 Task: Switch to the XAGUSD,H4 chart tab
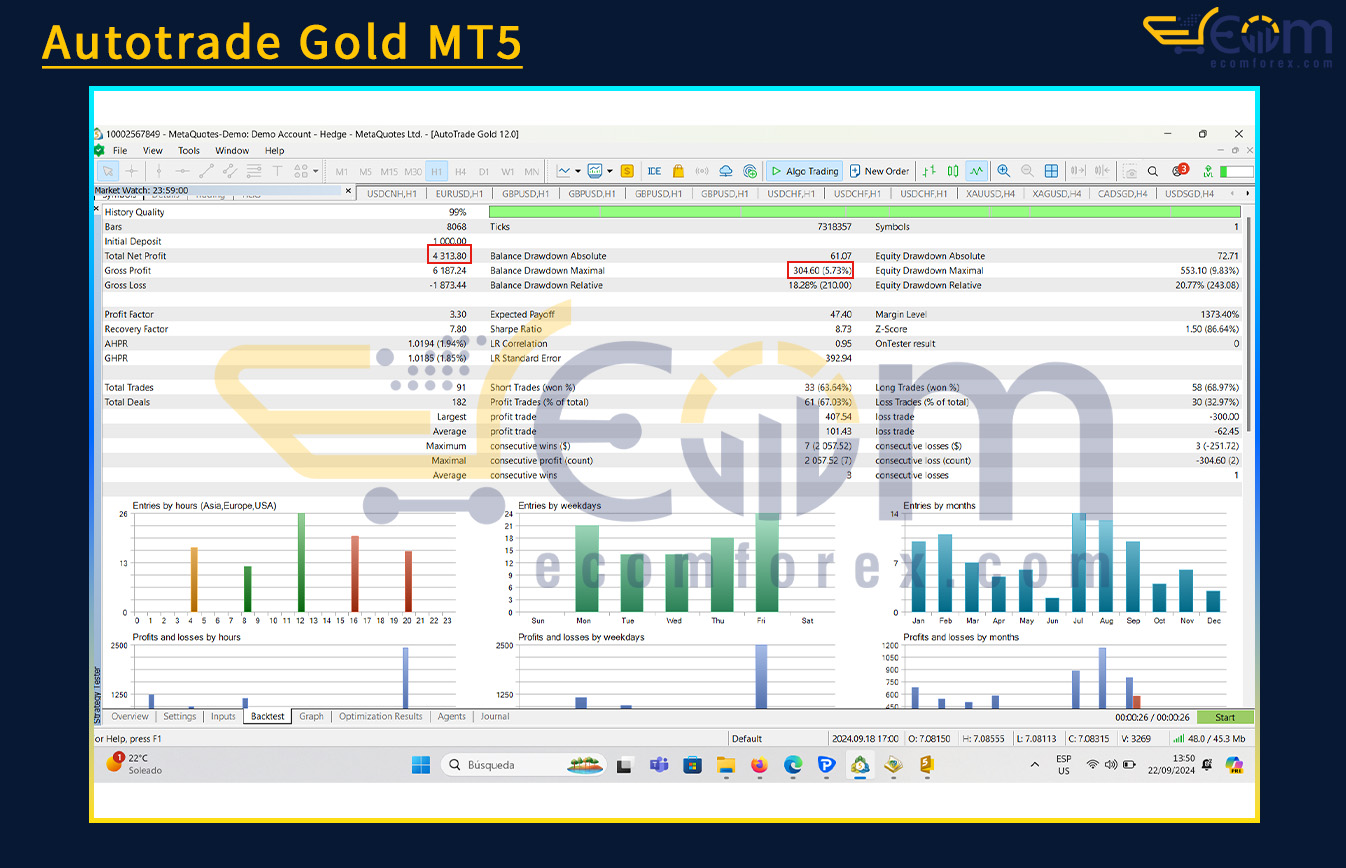coord(1057,194)
